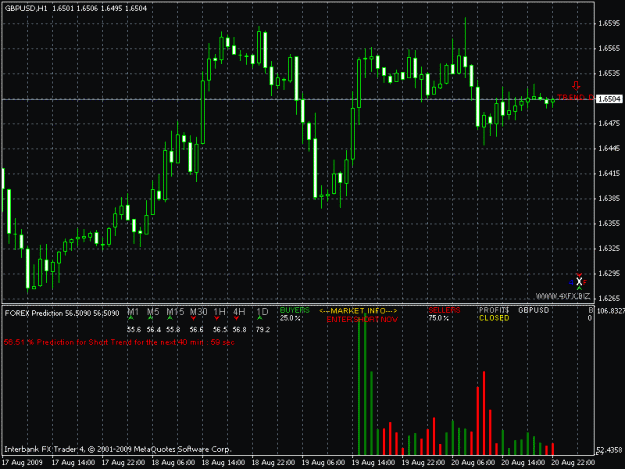Click the highlighted 1.6504 current price tag
Screen dimensions: 625x469
pyautogui.click(x=609, y=99)
